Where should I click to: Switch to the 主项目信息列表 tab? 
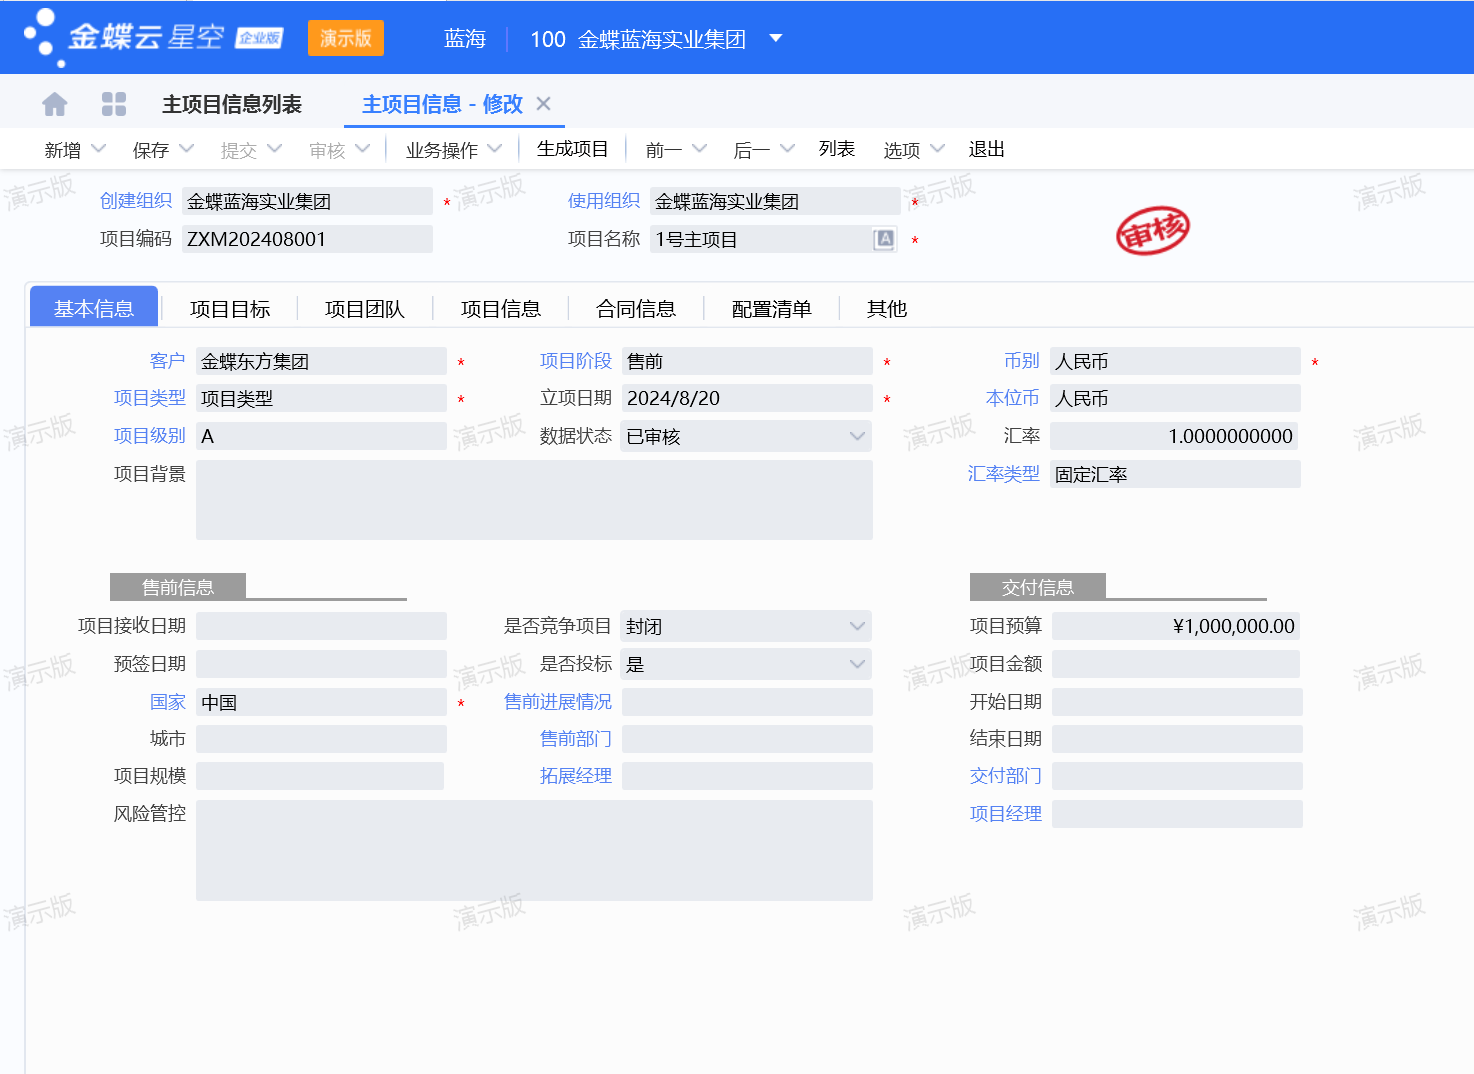click(232, 104)
